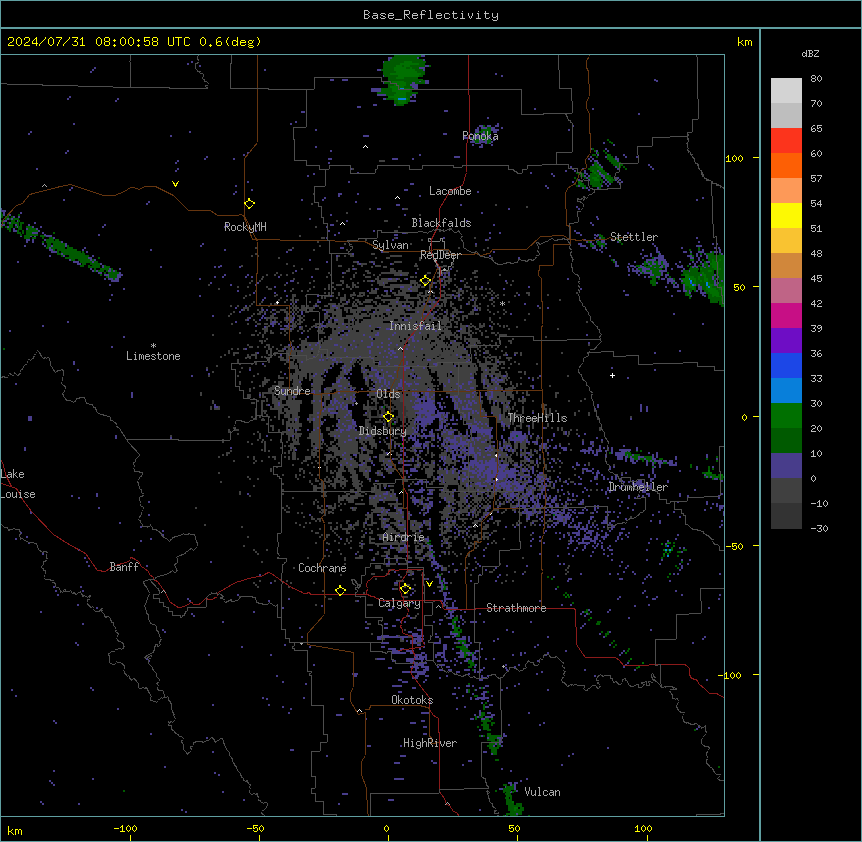Click the Innisfail town label
This screenshot has height=842, width=862.
pos(415,326)
